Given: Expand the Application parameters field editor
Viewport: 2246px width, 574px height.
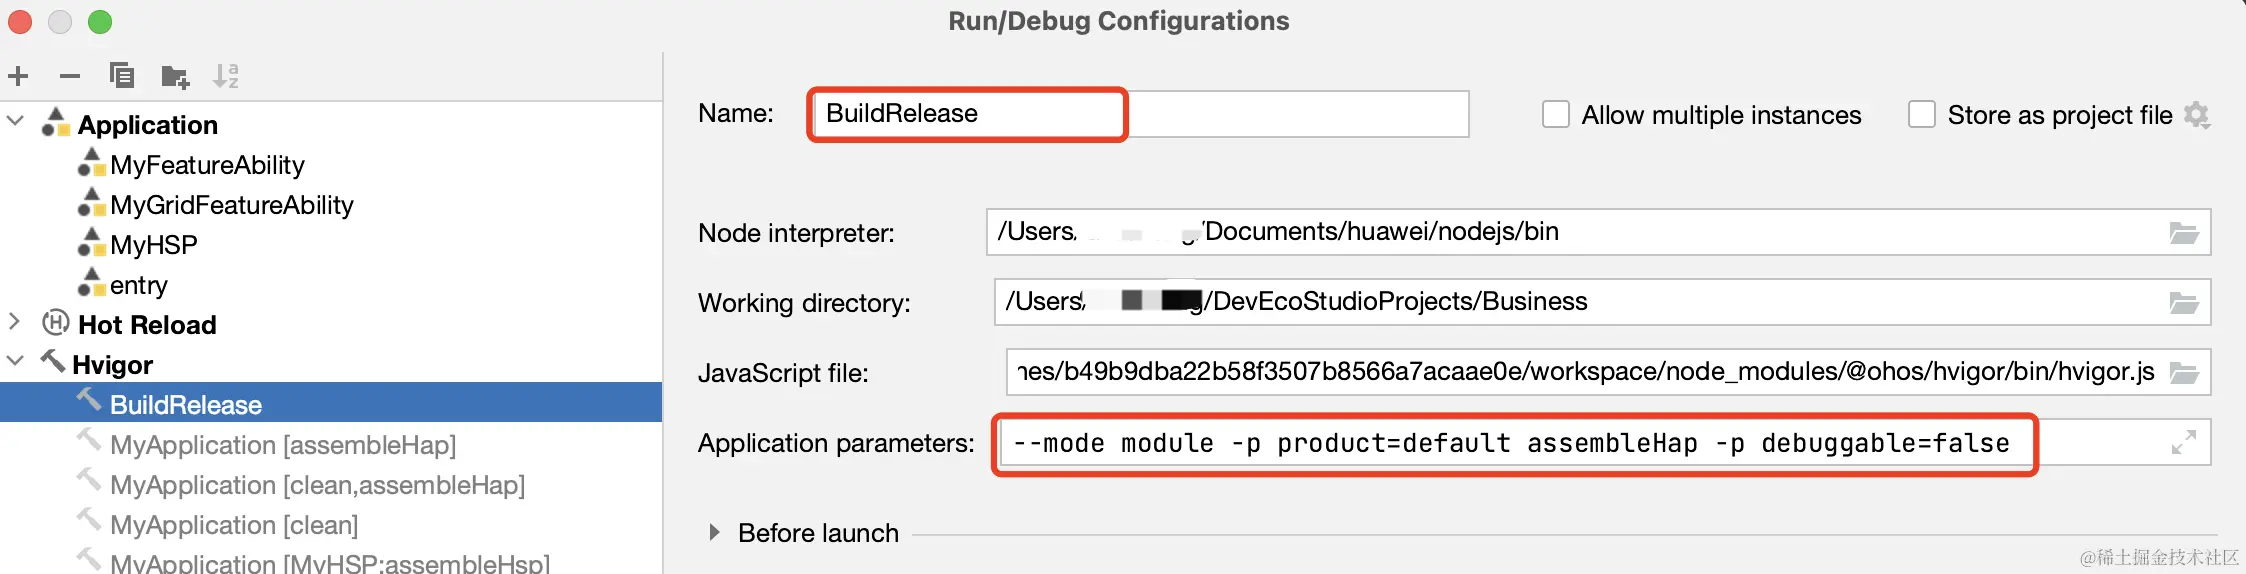Looking at the screenshot, I should [2183, 442].
